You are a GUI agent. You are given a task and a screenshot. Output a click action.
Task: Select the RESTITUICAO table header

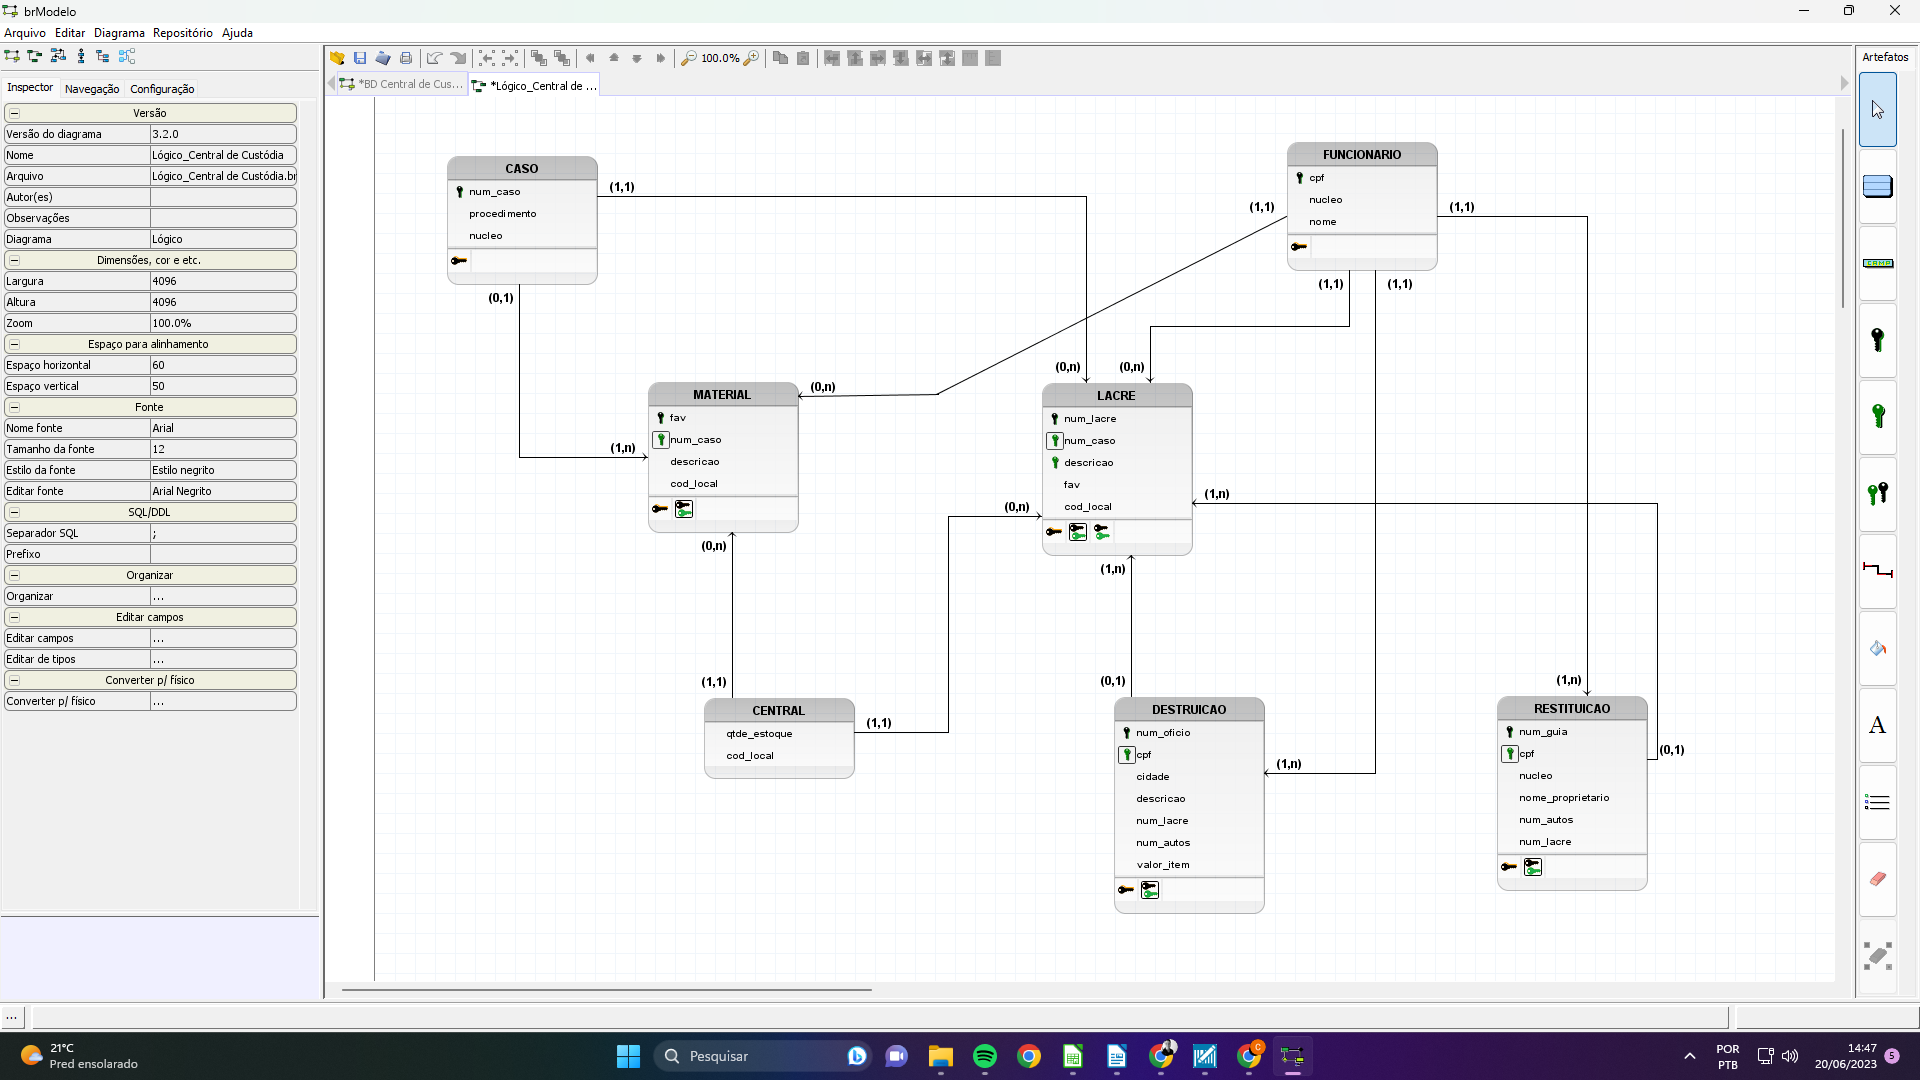(1572, 709)
